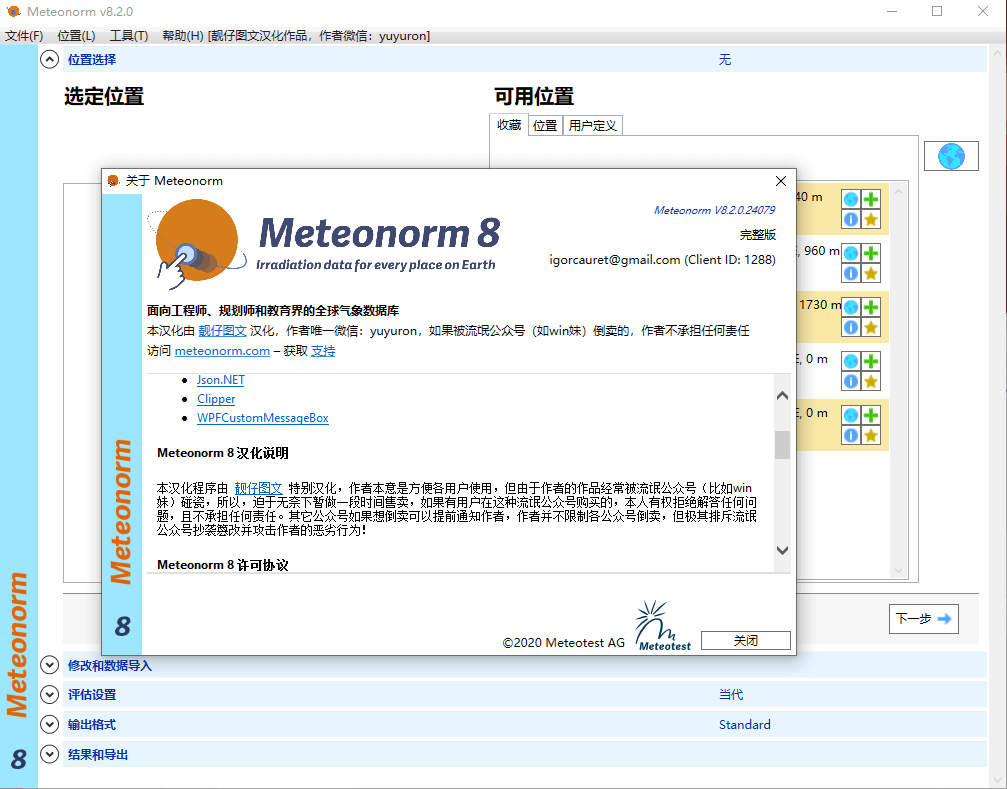The height and width of the screenshot is (789, 1007).
Task: Click the 可用位置 heading
Action: coord(534,96)
